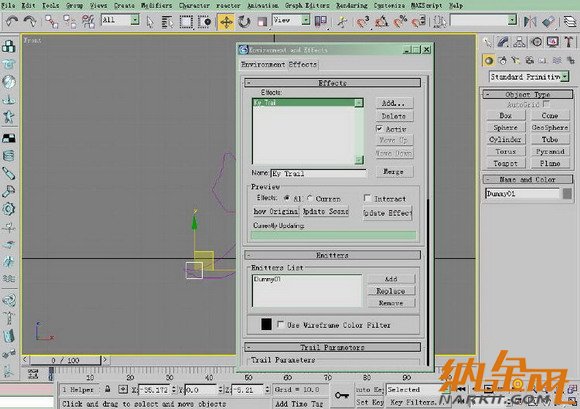
Task: Enable the Interactive checkbox in Preview
Action: [367, 198]
